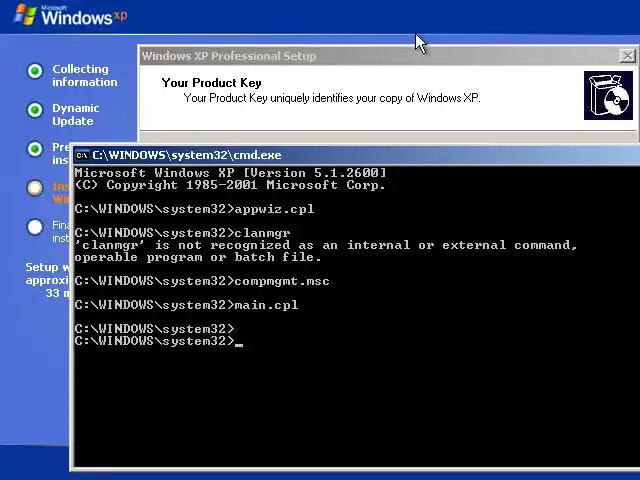Click the 'Your Product Key' heading

(x=211, y=83)
